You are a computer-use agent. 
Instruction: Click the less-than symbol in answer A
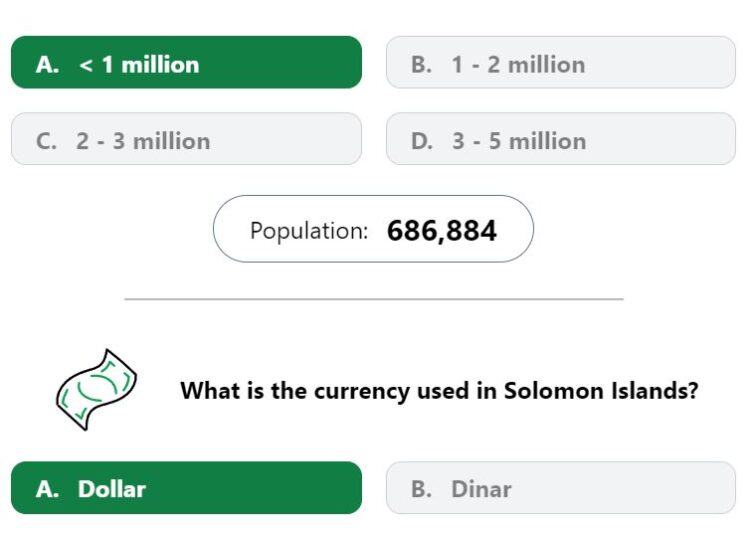(86, 65)
